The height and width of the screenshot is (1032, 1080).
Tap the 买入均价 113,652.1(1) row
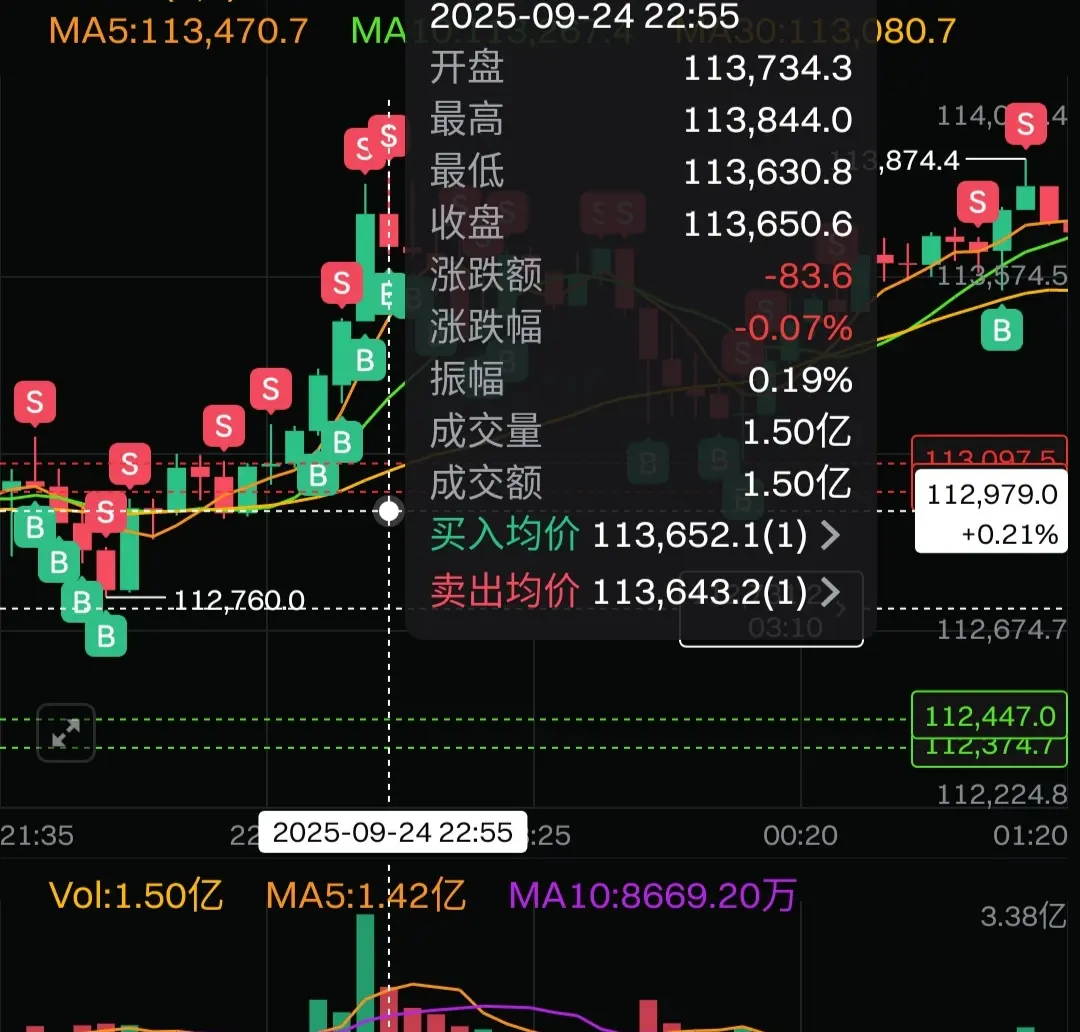point(635,535)
